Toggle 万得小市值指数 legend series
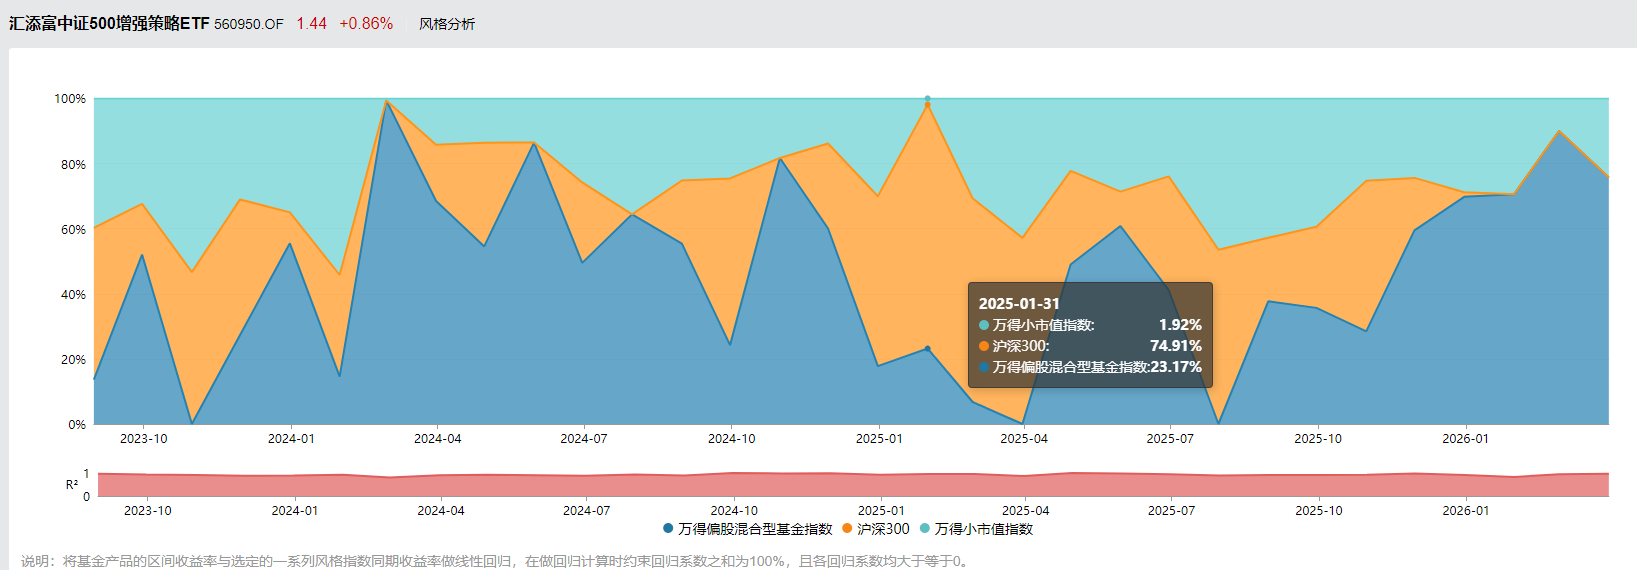Image resolution: width=1637 pixels, height=570 pixels. pyautogui.click(x=976, y=529)
